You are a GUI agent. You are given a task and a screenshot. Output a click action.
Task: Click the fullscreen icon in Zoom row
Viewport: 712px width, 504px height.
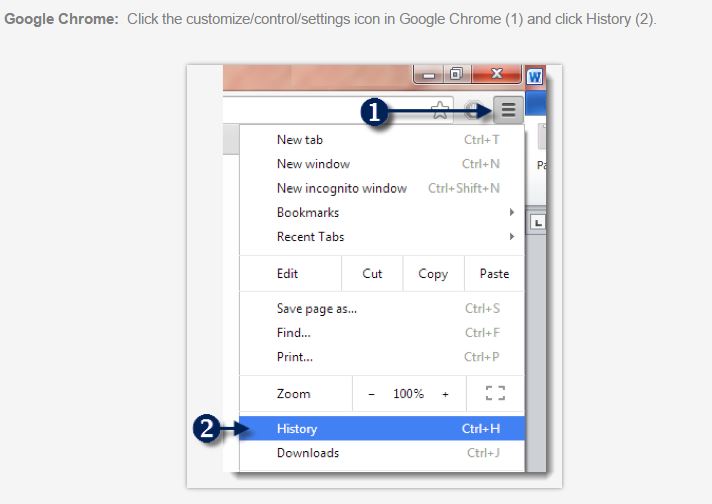pos(495,393)
